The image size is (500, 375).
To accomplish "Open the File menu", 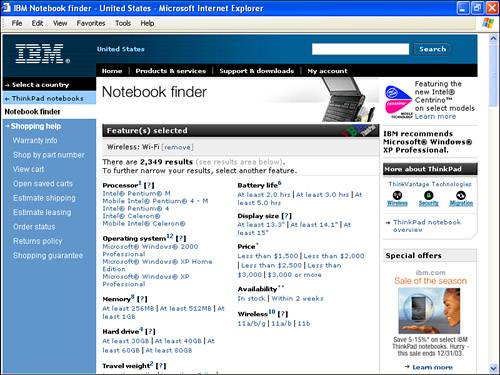I will tap(17, 23).
